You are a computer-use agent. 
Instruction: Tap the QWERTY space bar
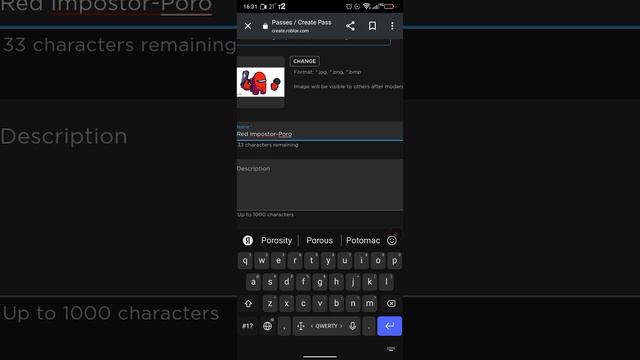[x=327, y=326]
